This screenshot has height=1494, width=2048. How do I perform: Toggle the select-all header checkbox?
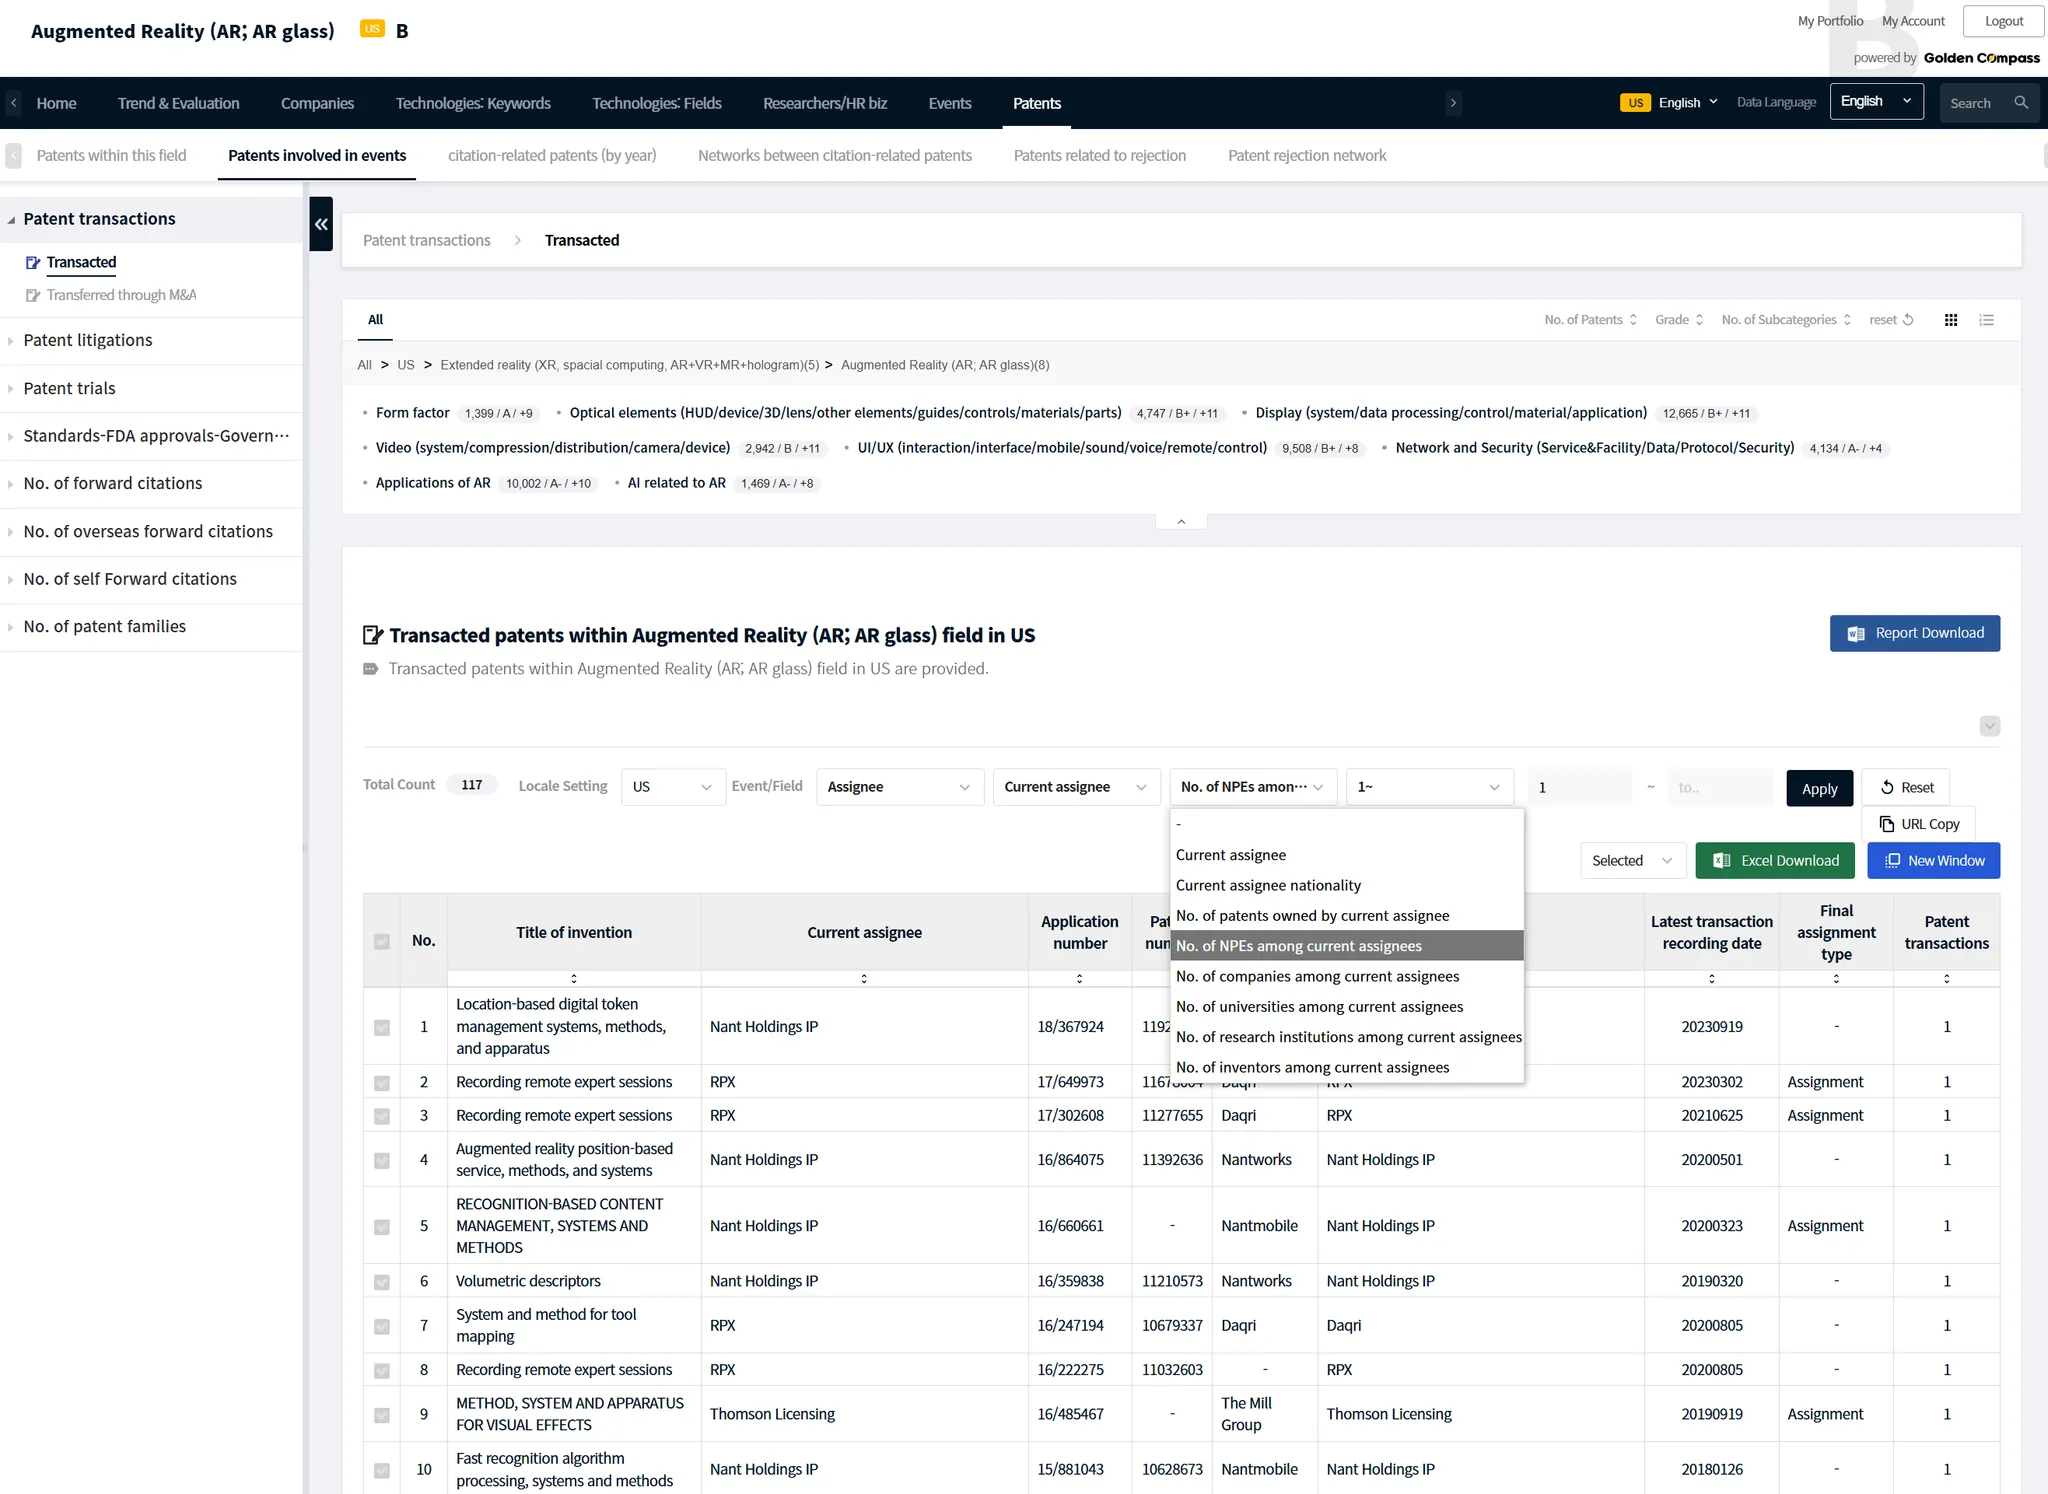pyautogui.click(x=381, y=941)
